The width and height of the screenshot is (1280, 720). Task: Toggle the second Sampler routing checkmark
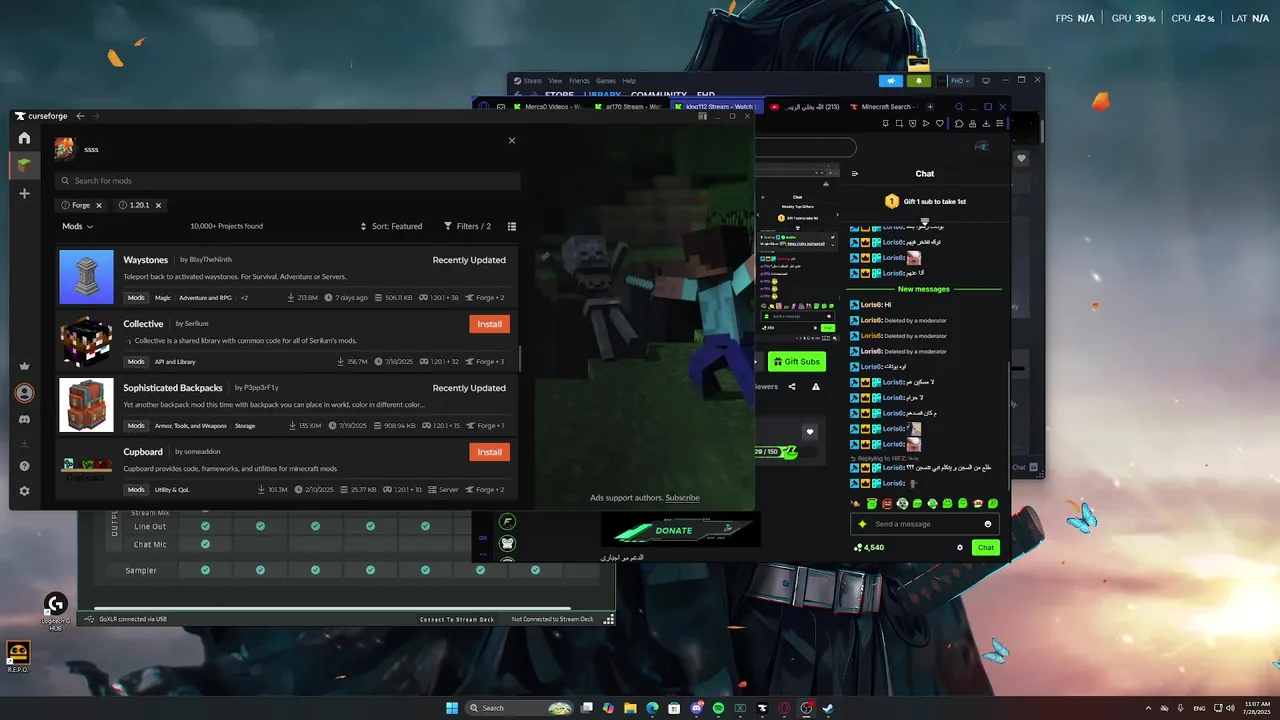260,570
